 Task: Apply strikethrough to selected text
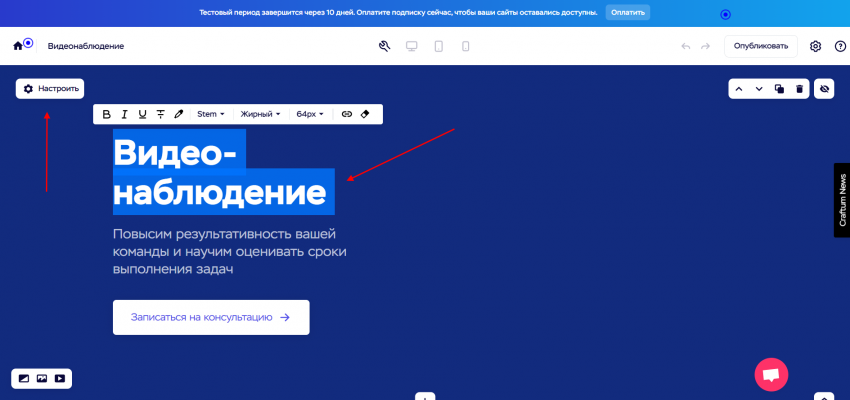coord(161,114)
